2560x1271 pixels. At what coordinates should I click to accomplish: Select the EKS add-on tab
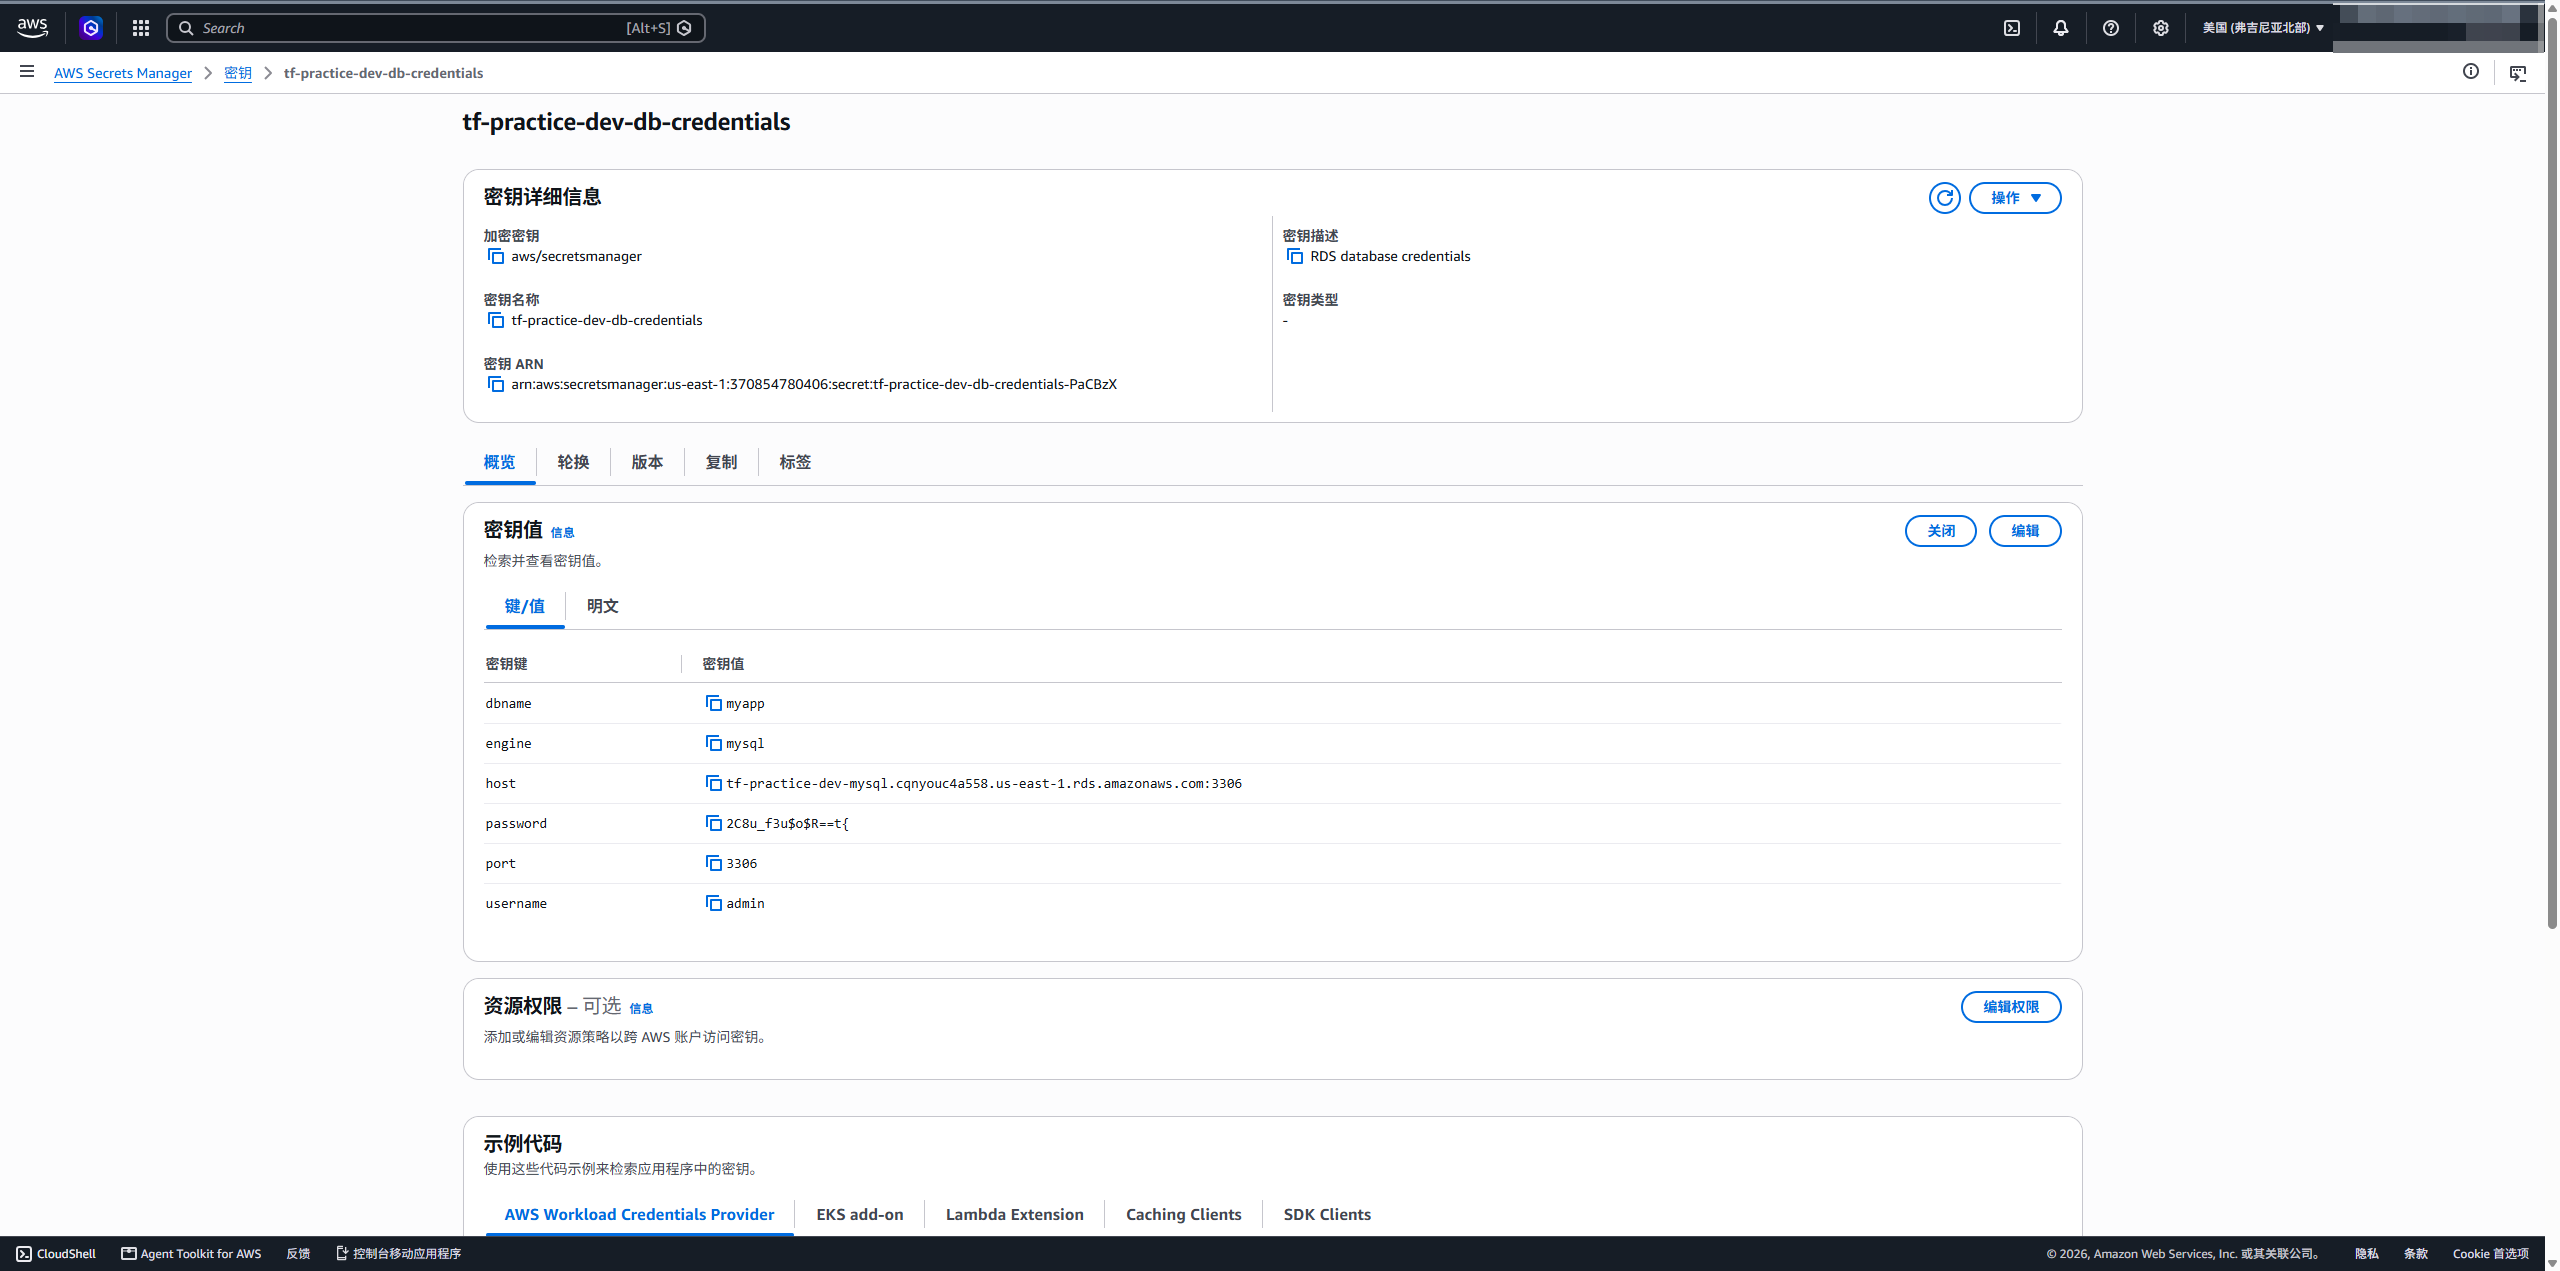coord(860,1214)
